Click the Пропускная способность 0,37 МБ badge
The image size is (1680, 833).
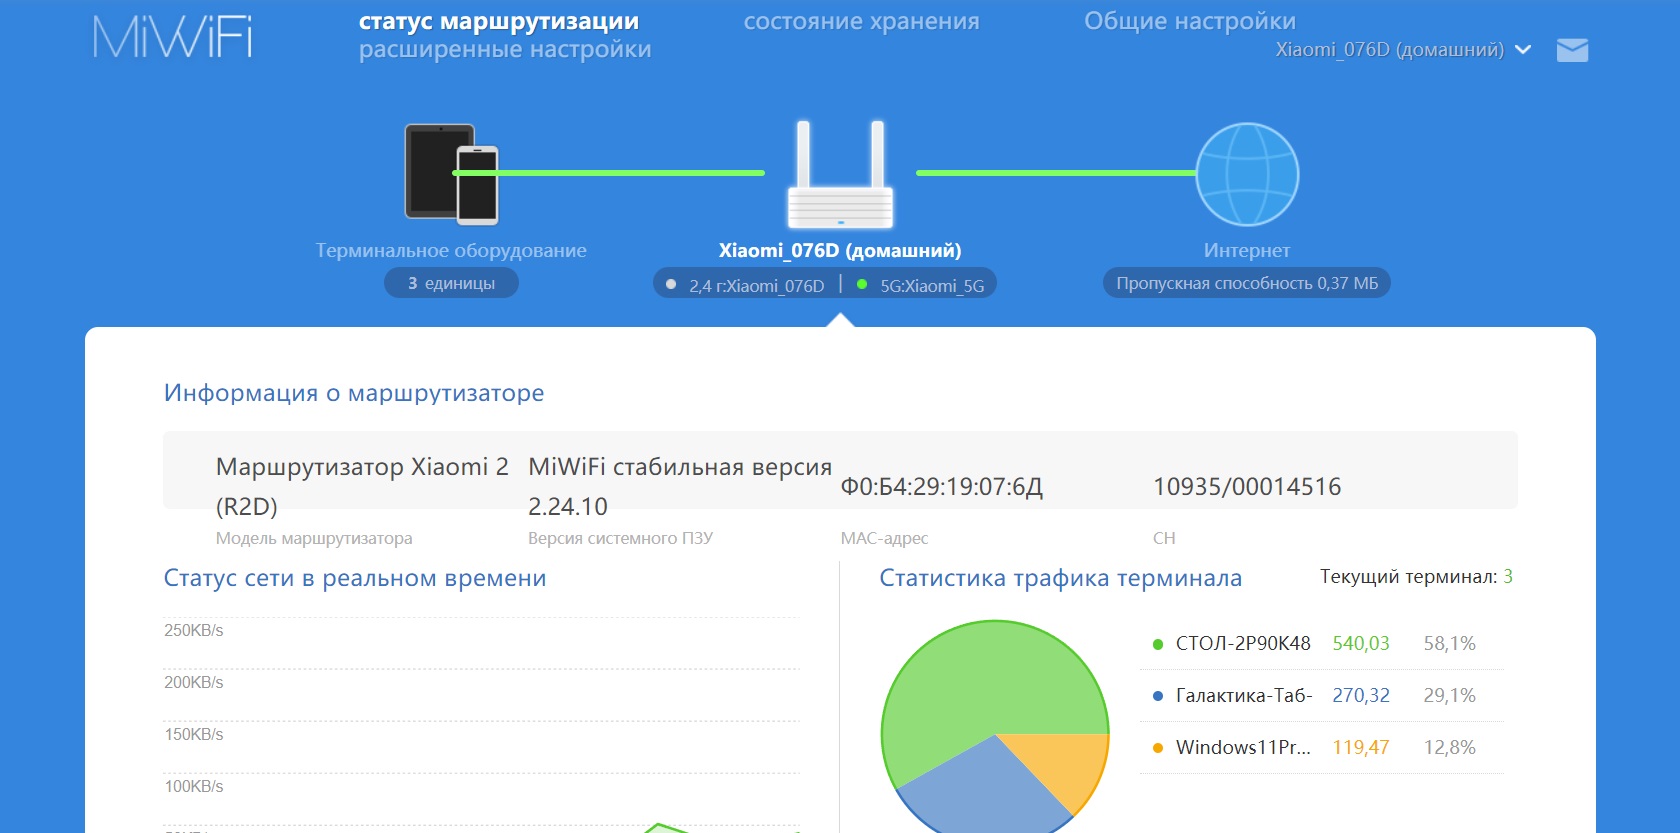1246,283
